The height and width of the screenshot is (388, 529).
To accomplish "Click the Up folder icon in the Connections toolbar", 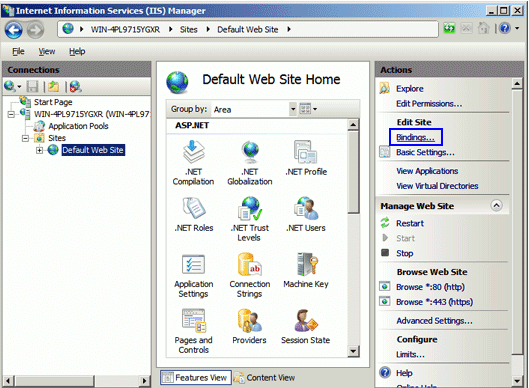I will pos(53,86).
